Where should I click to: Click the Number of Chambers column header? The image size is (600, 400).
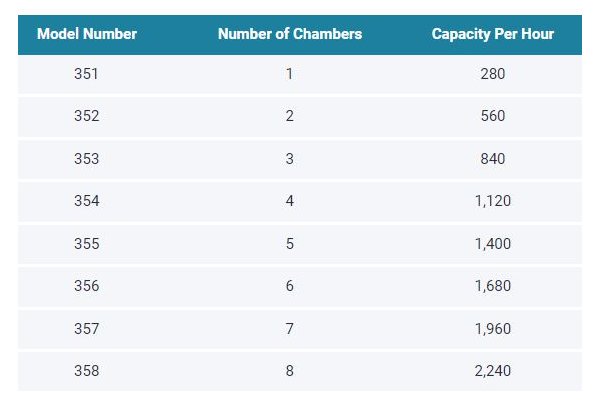290,34
